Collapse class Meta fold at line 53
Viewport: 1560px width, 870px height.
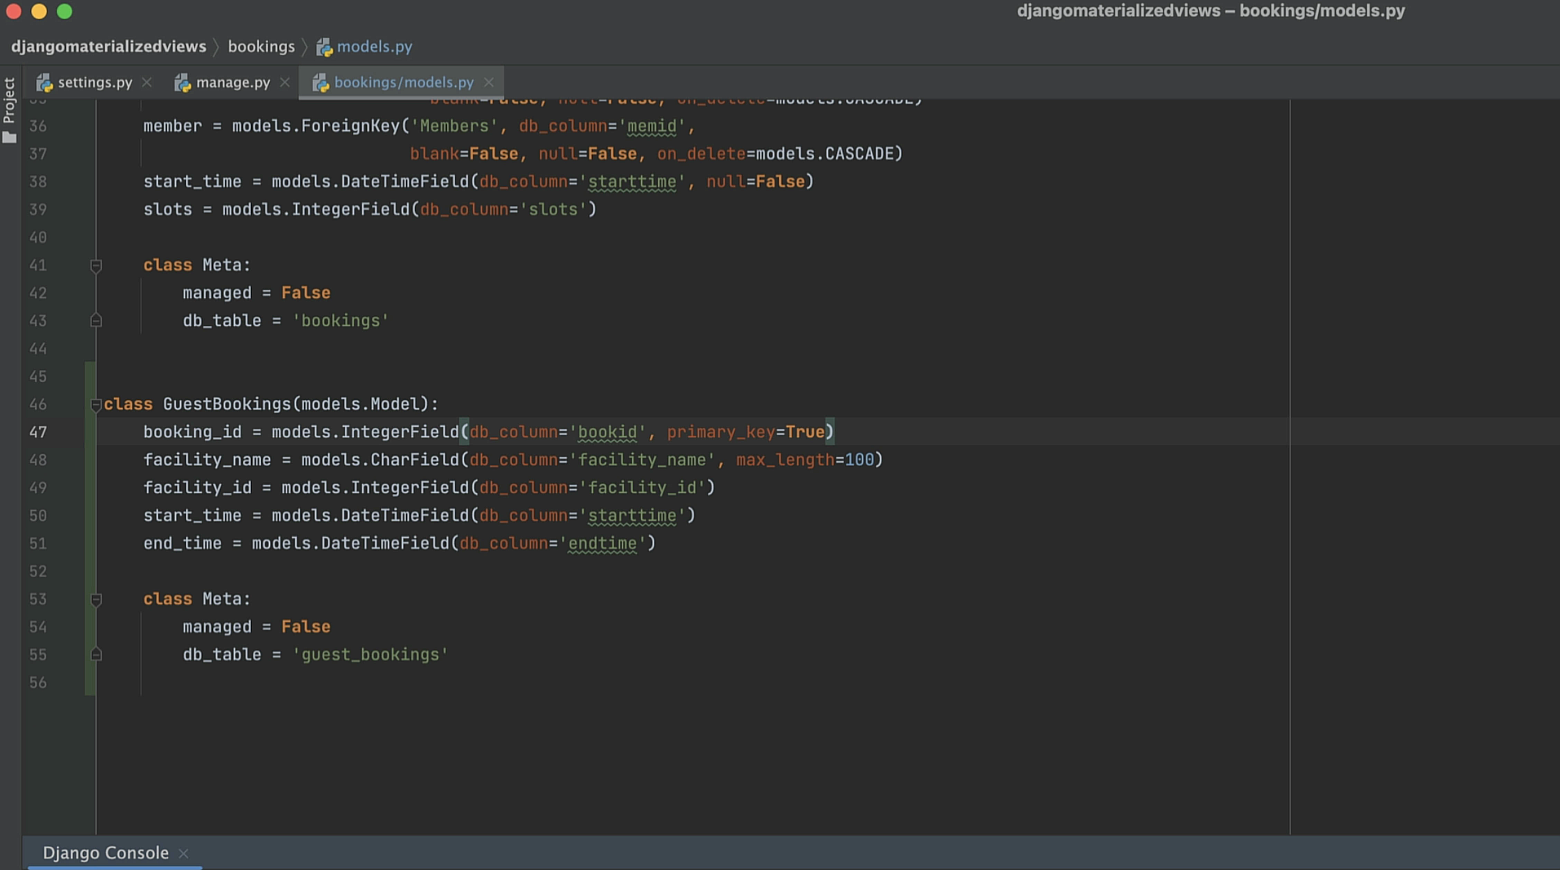pyautogui.click(x=96, y=599)
